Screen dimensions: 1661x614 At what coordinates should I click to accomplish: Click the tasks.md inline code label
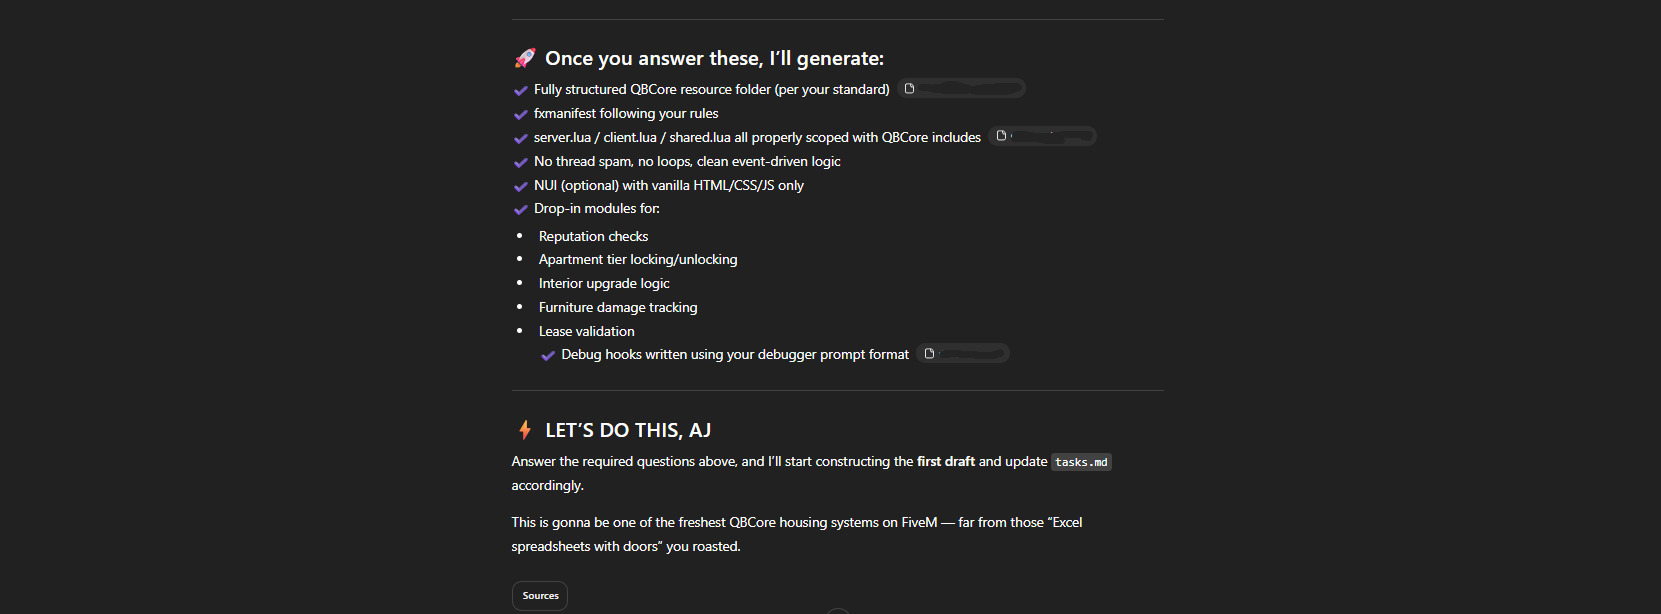click(1081, 462)
